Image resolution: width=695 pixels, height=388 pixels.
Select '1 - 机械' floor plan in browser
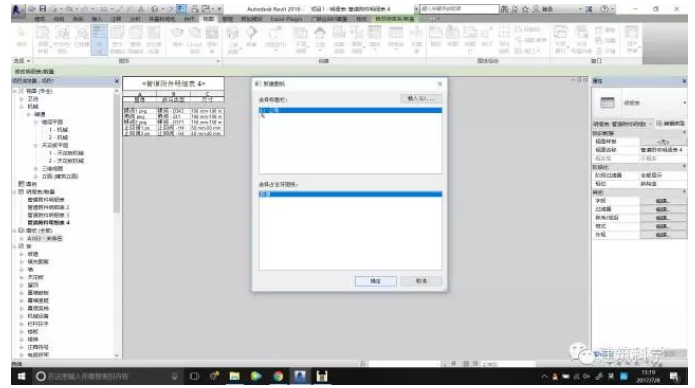(x=58, y=130)
